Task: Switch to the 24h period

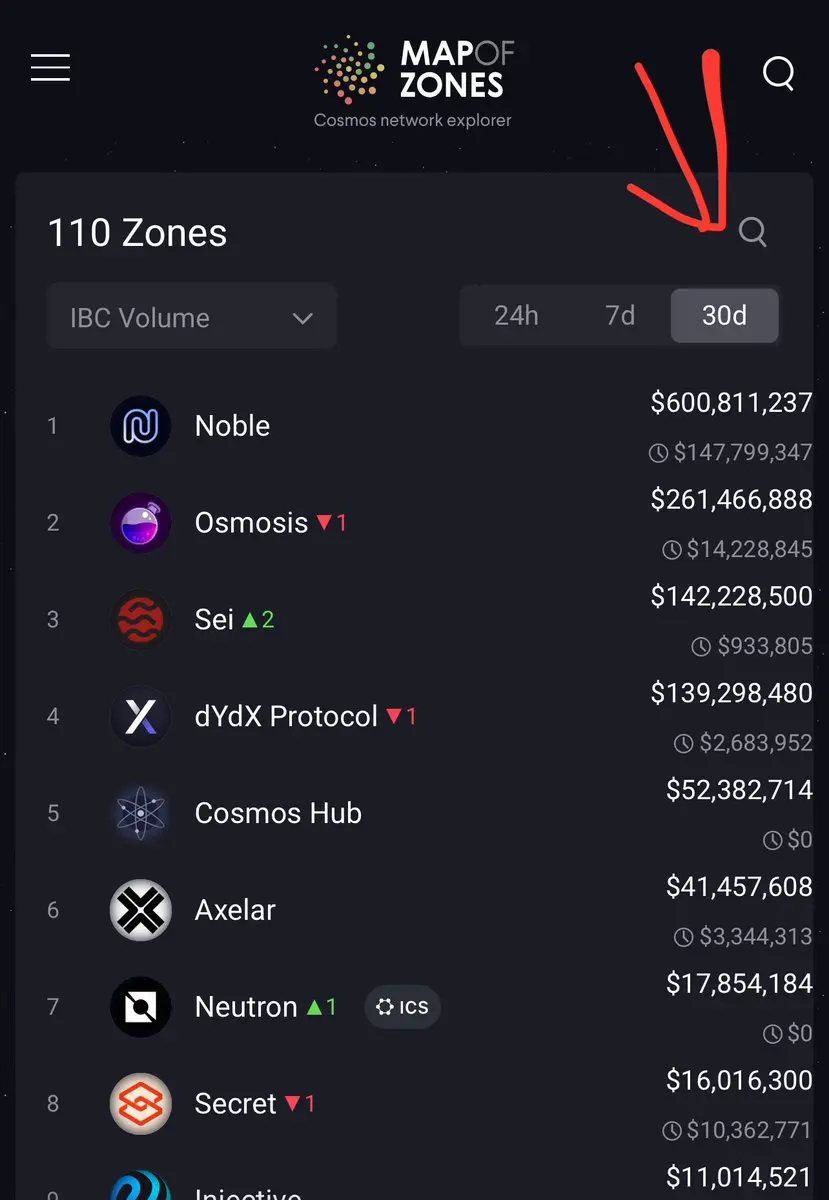Action: coord(516,316)
